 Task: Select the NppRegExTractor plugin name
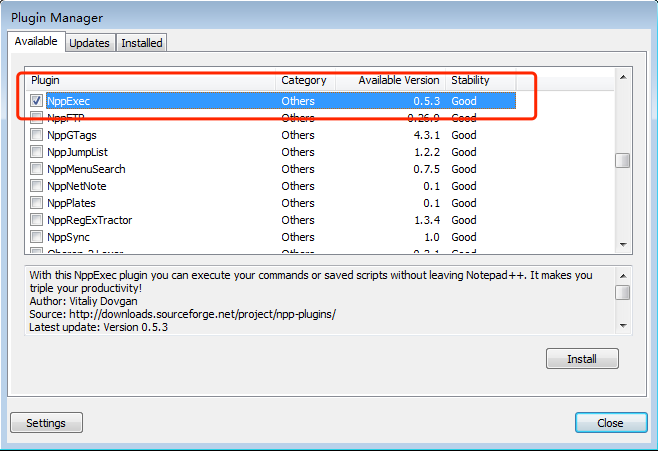[x=89, y=220]
